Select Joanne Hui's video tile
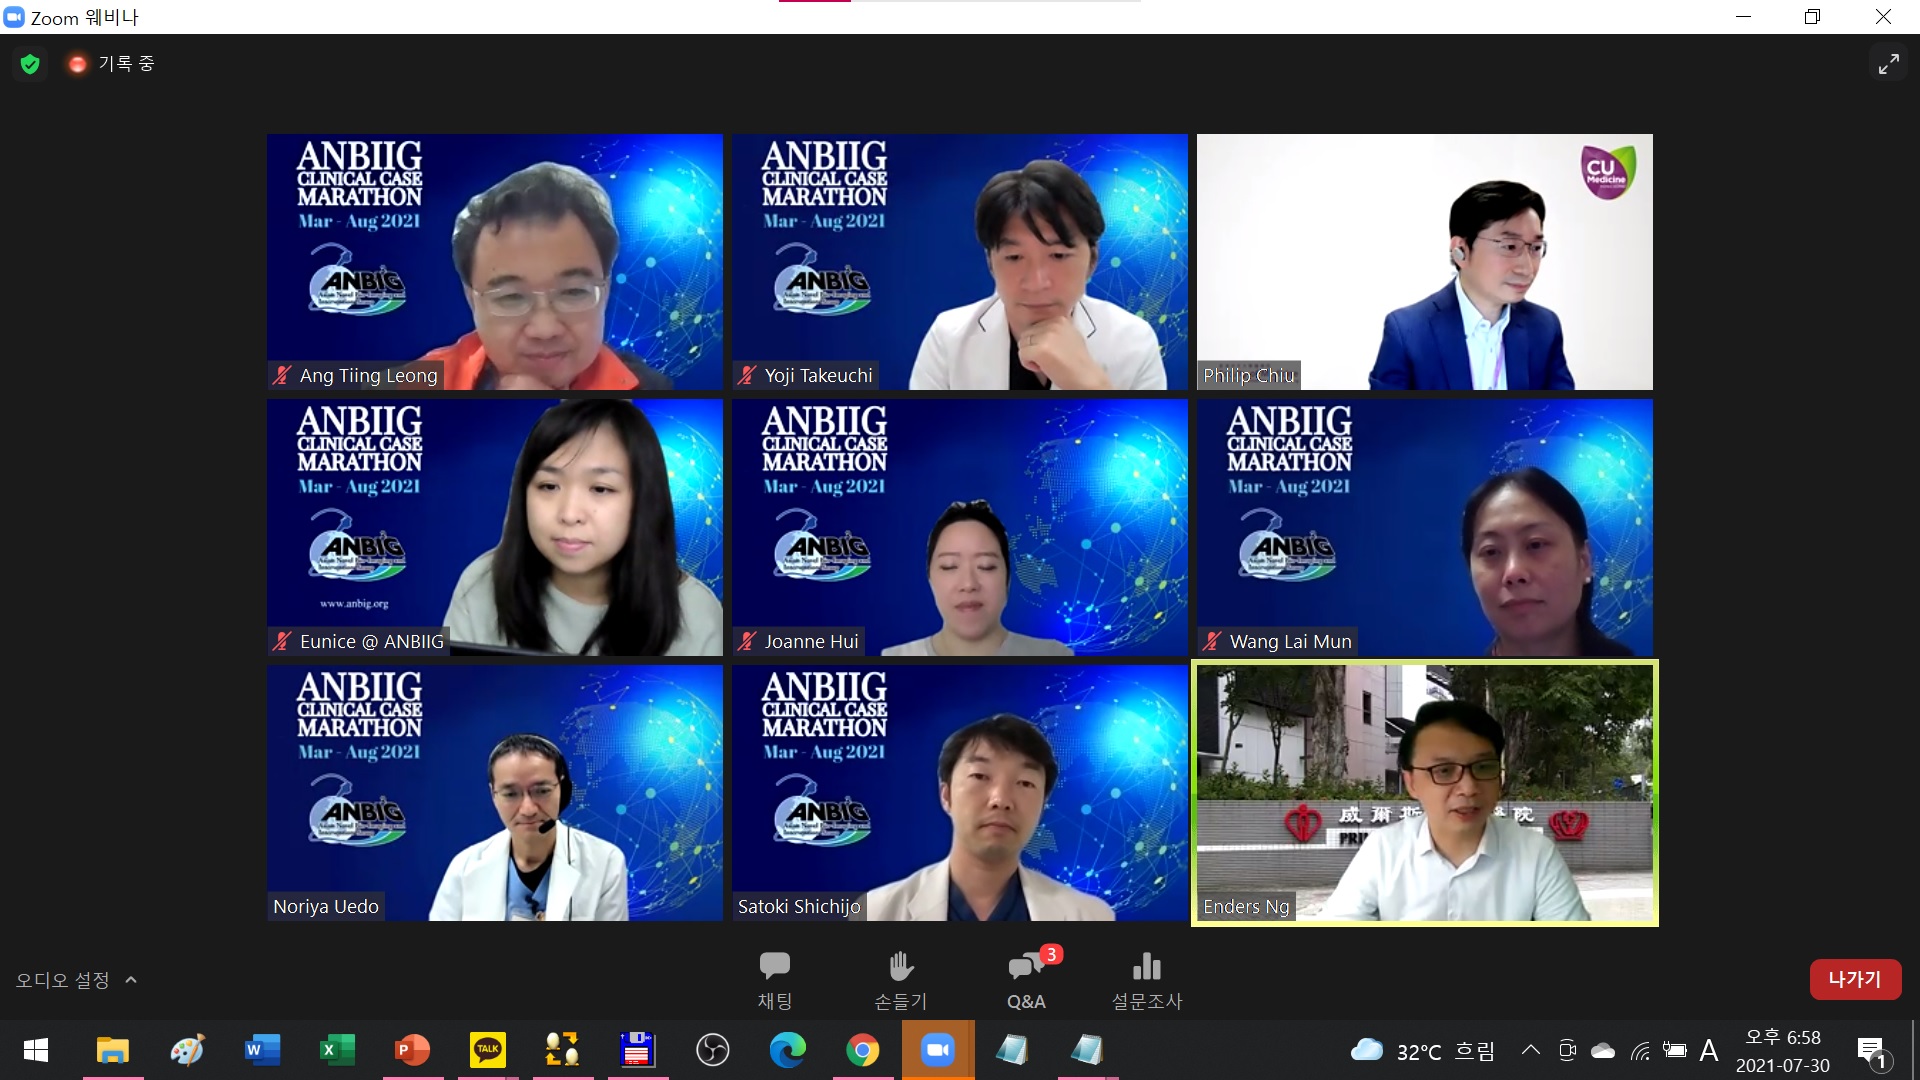1920x1080 pixels. click(960, 527)
